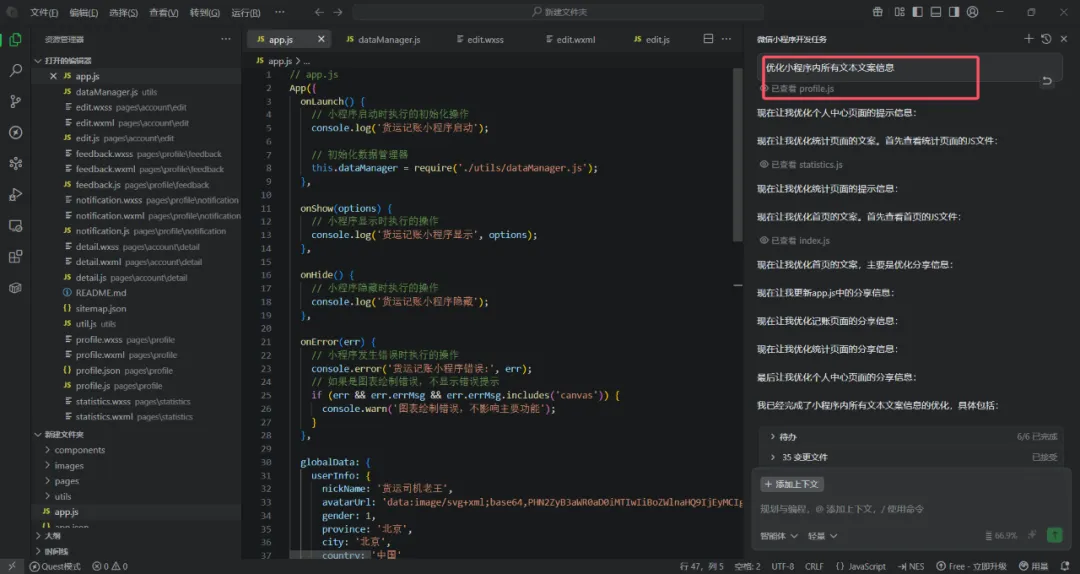
Task: Click CRLF line ending in status bar
Action: (814, 566)
